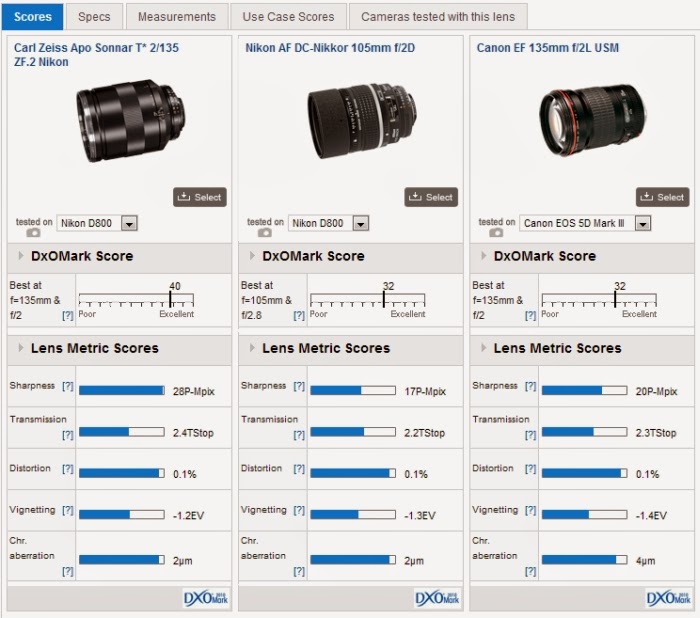Collapse DxOMark Score for Carl Zeiss

coord(21,256)
